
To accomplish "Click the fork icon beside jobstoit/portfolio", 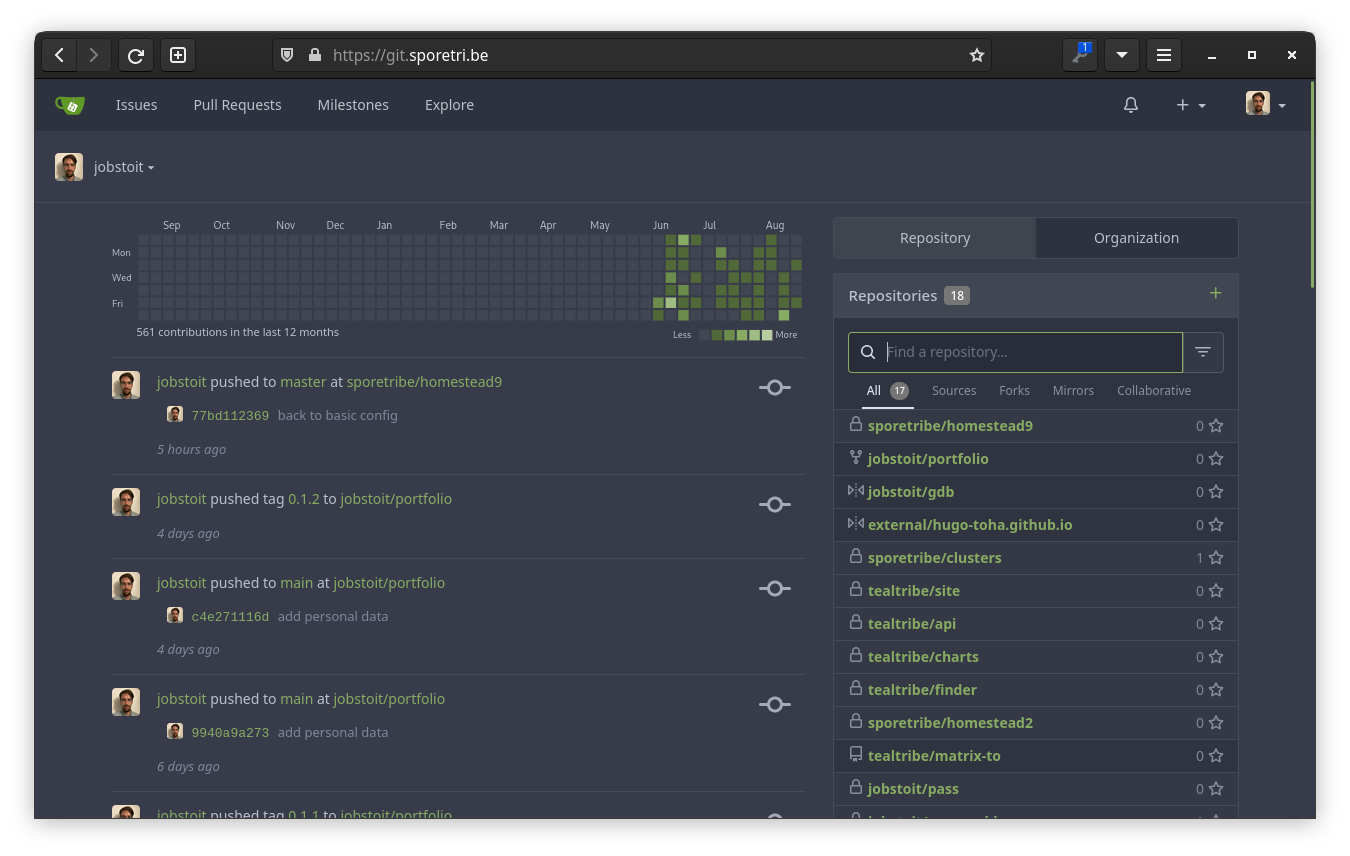I will 856,458.
